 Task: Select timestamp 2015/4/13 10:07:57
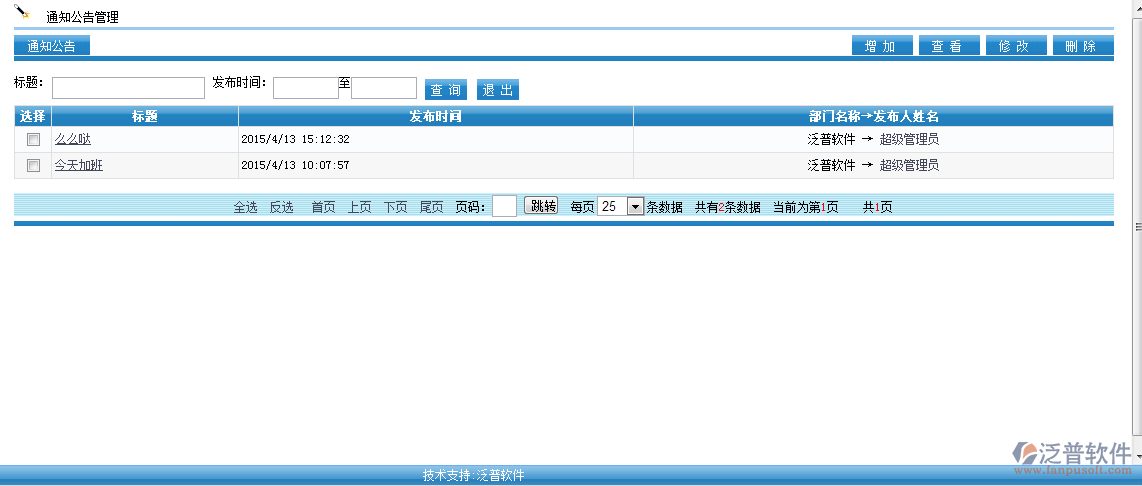click(295, 165)
